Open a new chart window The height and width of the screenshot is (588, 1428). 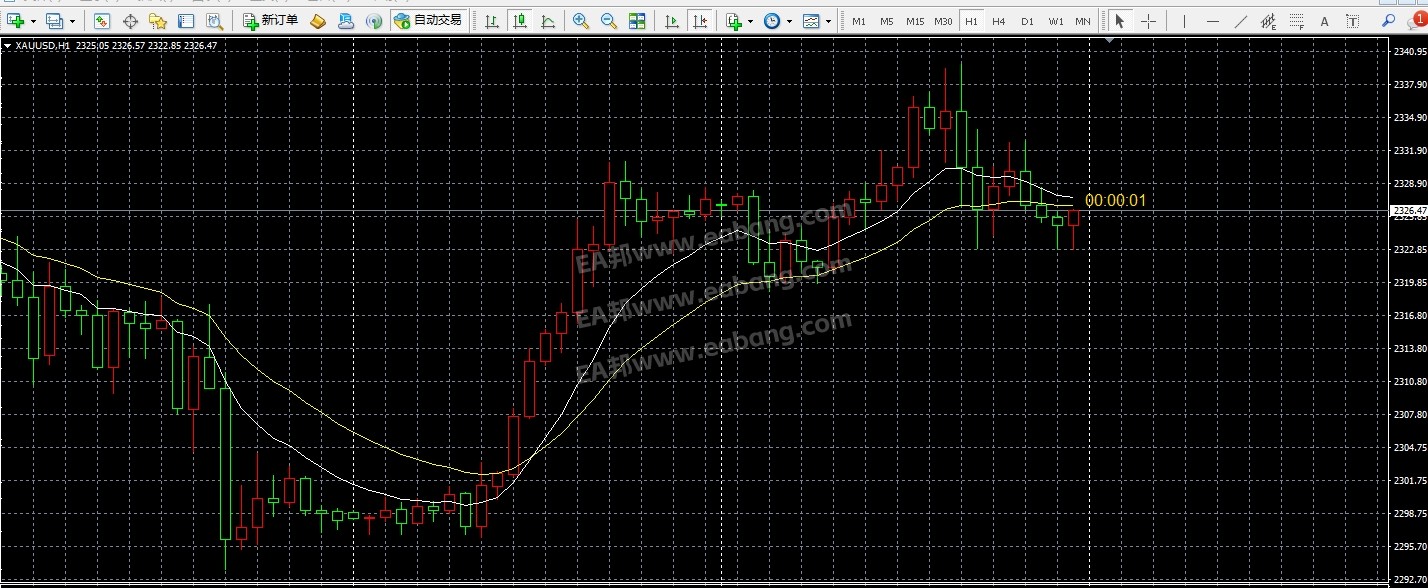pos(15,21)
